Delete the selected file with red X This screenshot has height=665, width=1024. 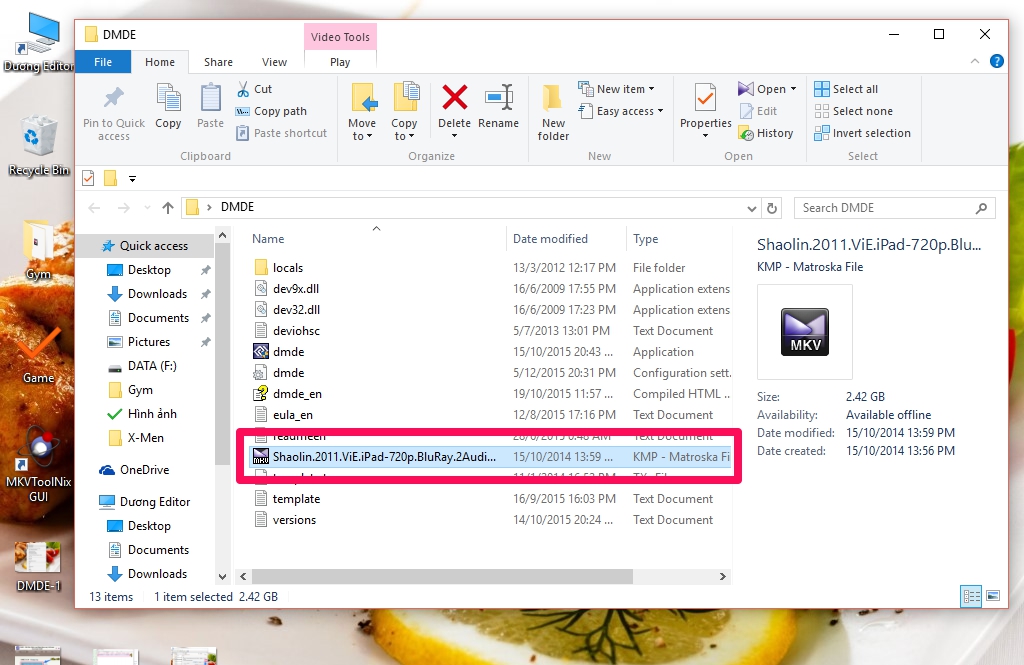point(455,112)
